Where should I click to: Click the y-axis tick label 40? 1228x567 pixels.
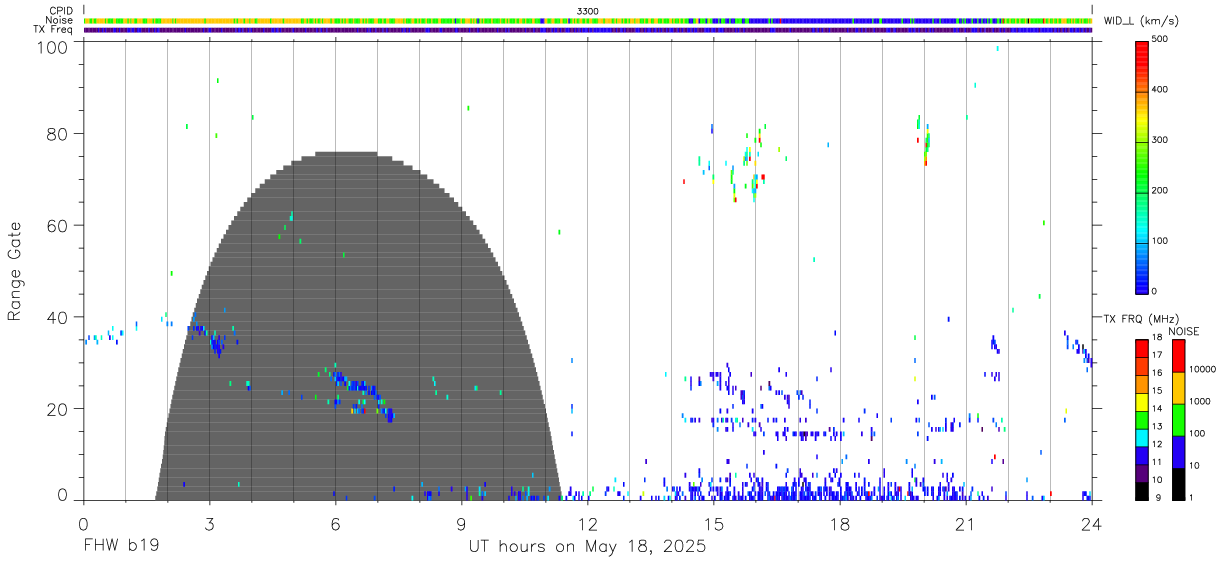(58, 318)
